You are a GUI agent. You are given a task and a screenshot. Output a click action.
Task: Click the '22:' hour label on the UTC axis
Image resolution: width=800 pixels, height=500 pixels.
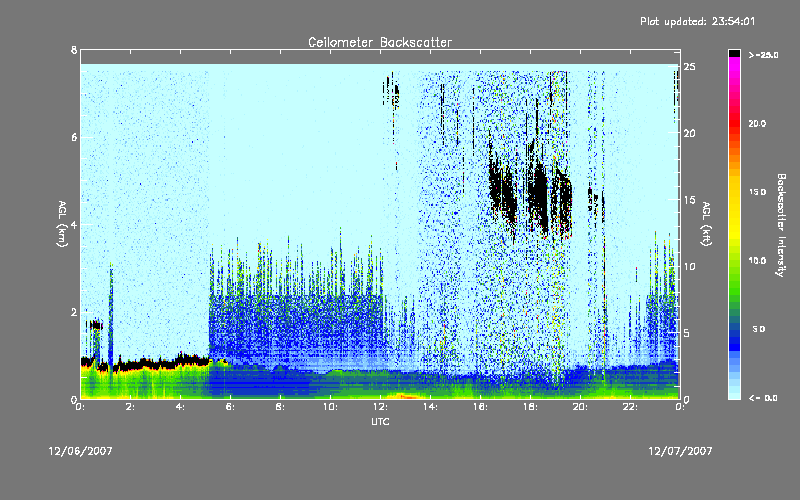pos(631,407)
